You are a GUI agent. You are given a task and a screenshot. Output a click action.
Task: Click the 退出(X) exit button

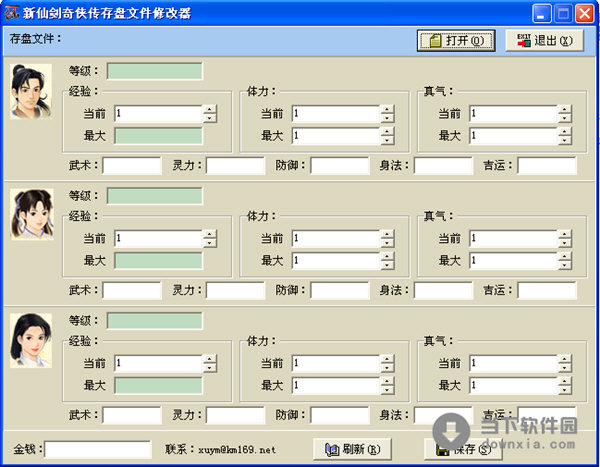(545, 41)
